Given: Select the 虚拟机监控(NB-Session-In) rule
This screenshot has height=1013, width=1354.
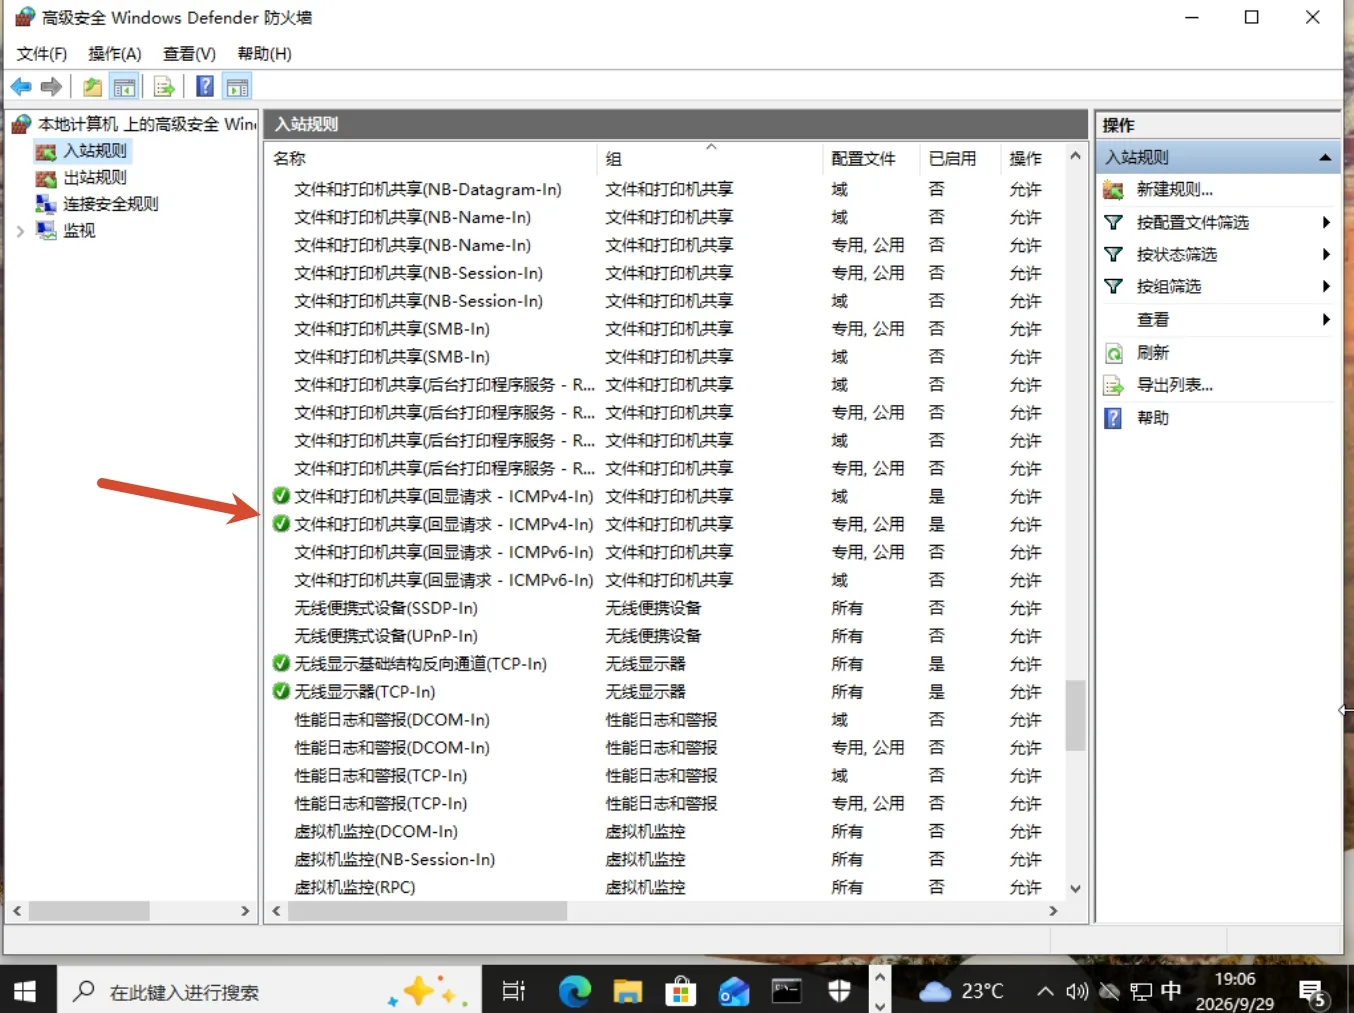Looking at the screenshot, I should coord(395,859).
